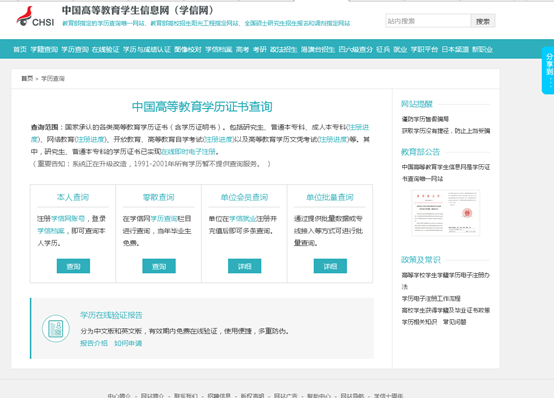The height and width of the screenshot is (398, 554).
Task: Focus the 站内搜索 search field
Action: 428,21
